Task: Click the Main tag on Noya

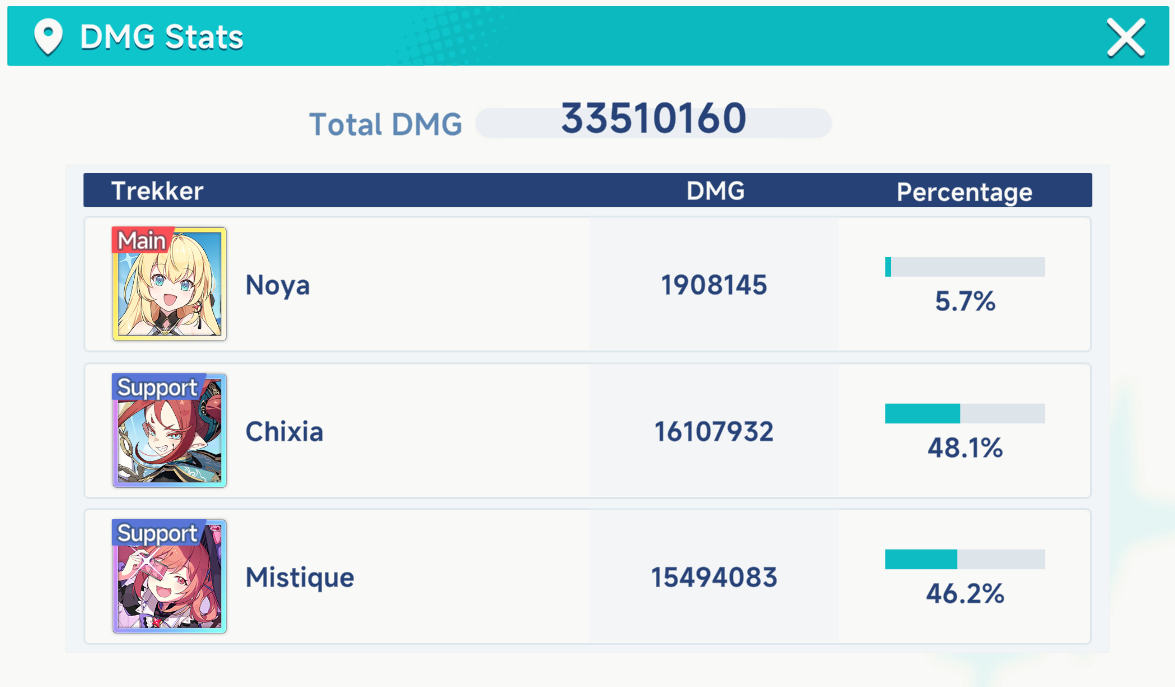Action: click(142, 240)
